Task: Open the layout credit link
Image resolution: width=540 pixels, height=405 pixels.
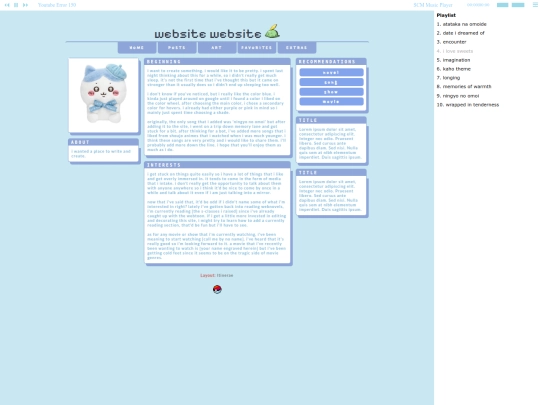Action: tap(225, 276)
